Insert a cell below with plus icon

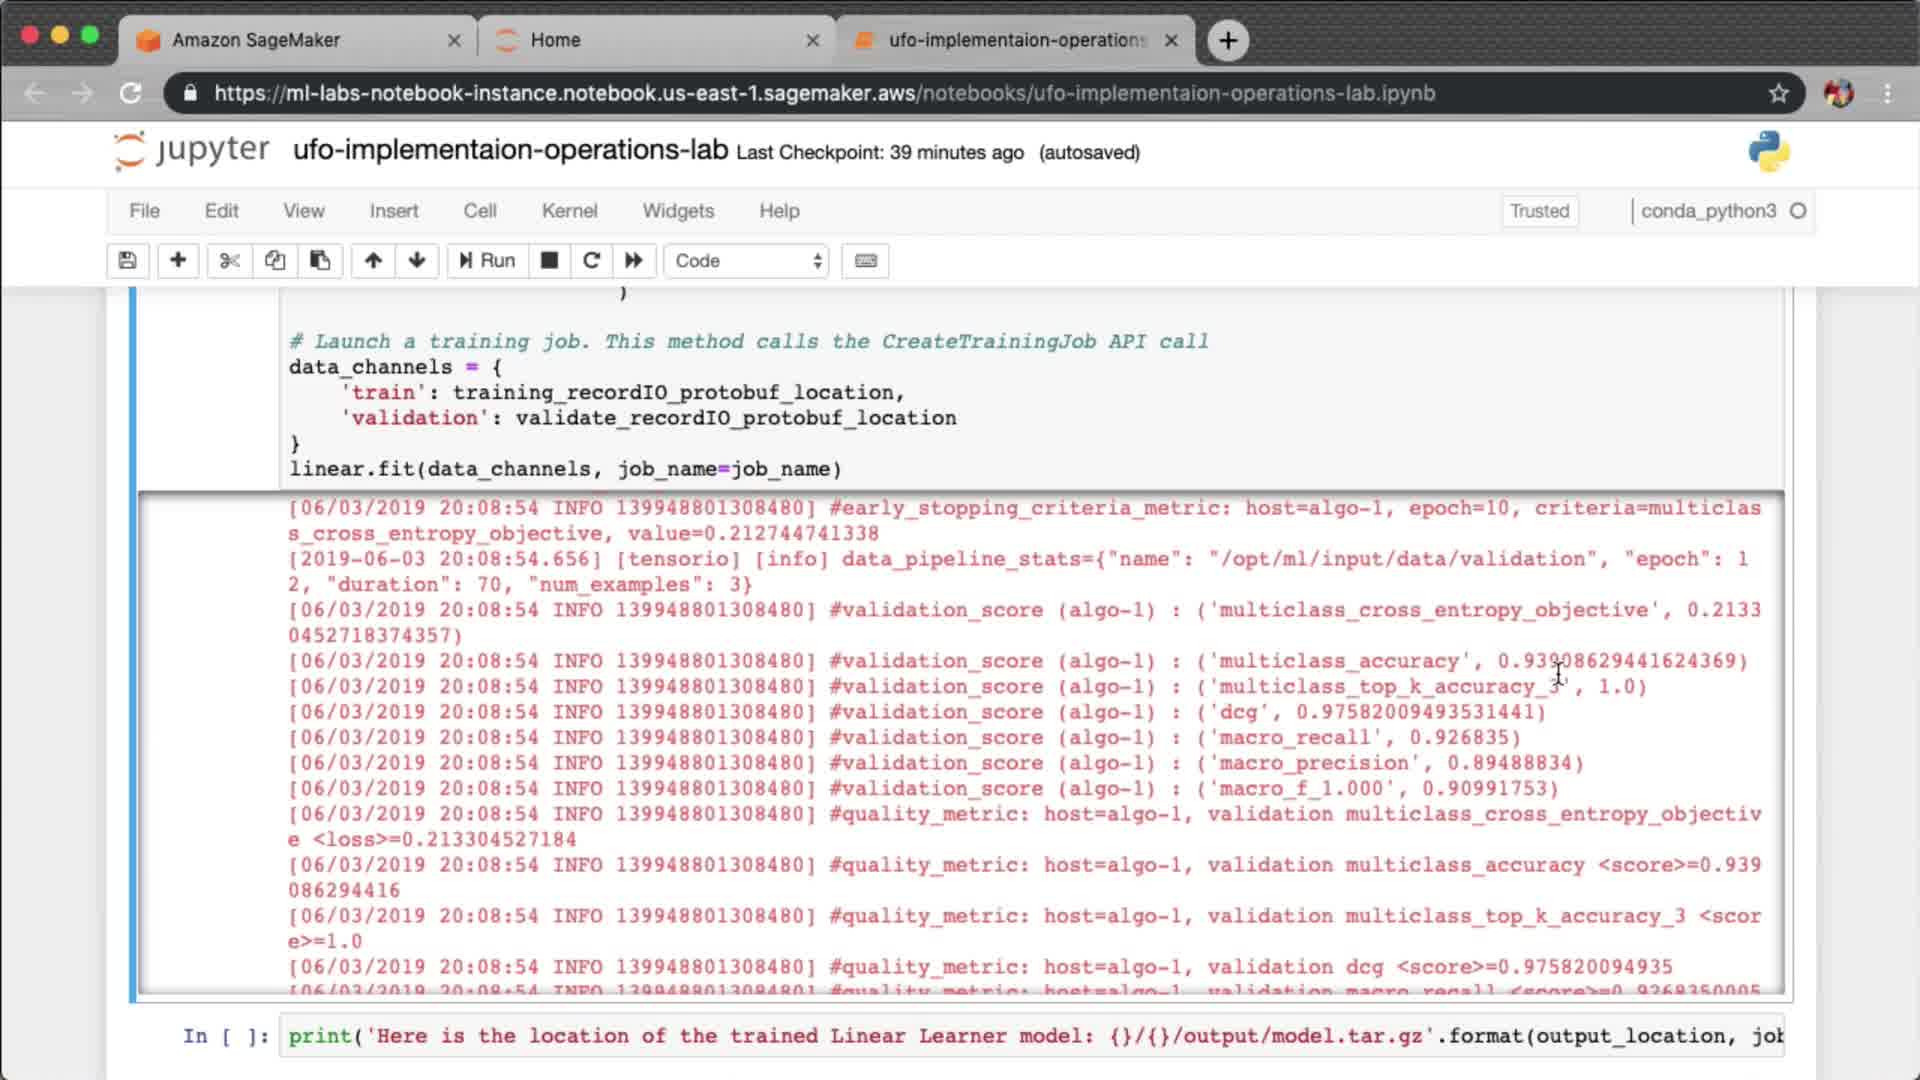pyautogui.click(x=178, y=261)
